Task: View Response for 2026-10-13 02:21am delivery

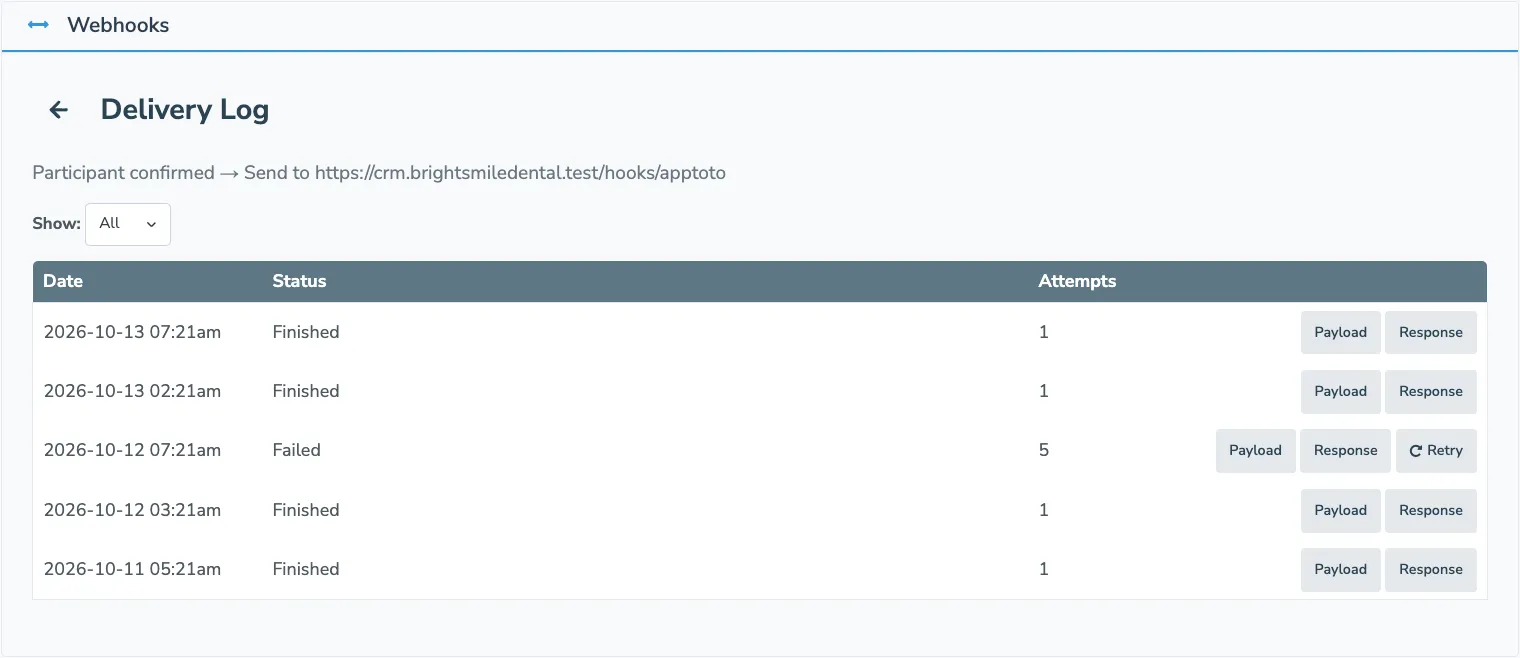Action: point(1430,392)
